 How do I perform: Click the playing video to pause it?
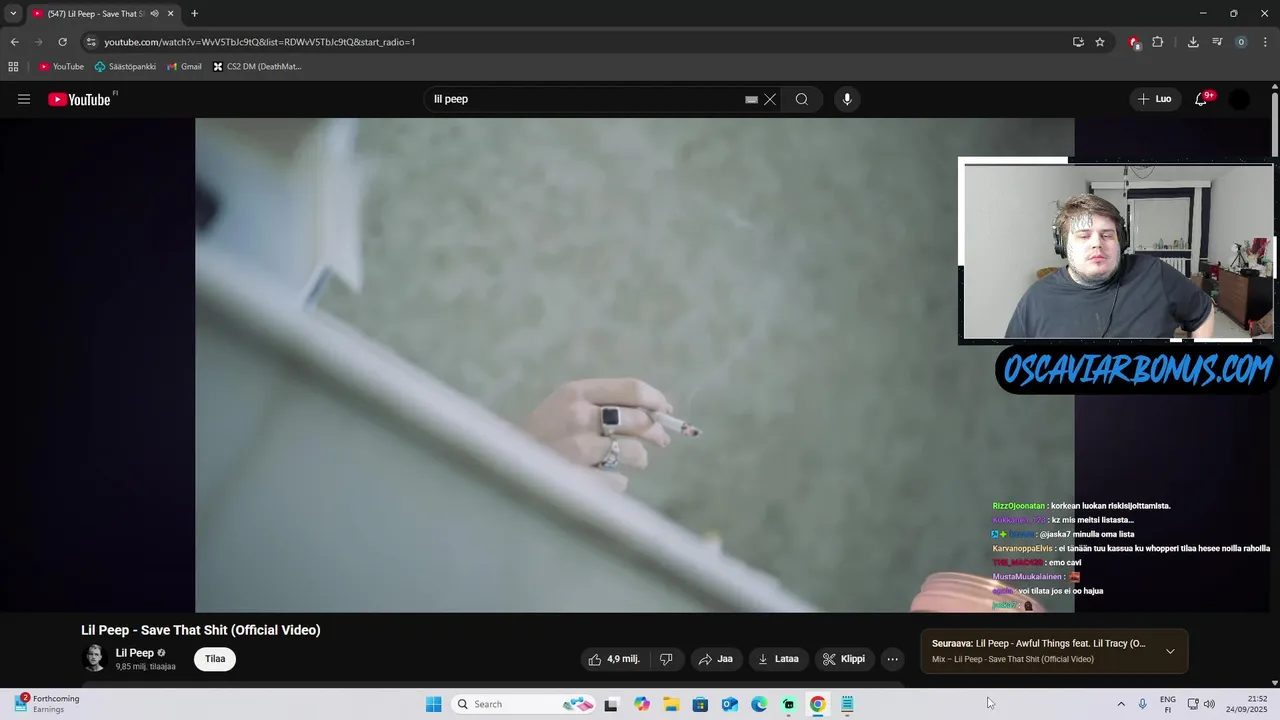[635, 365]
